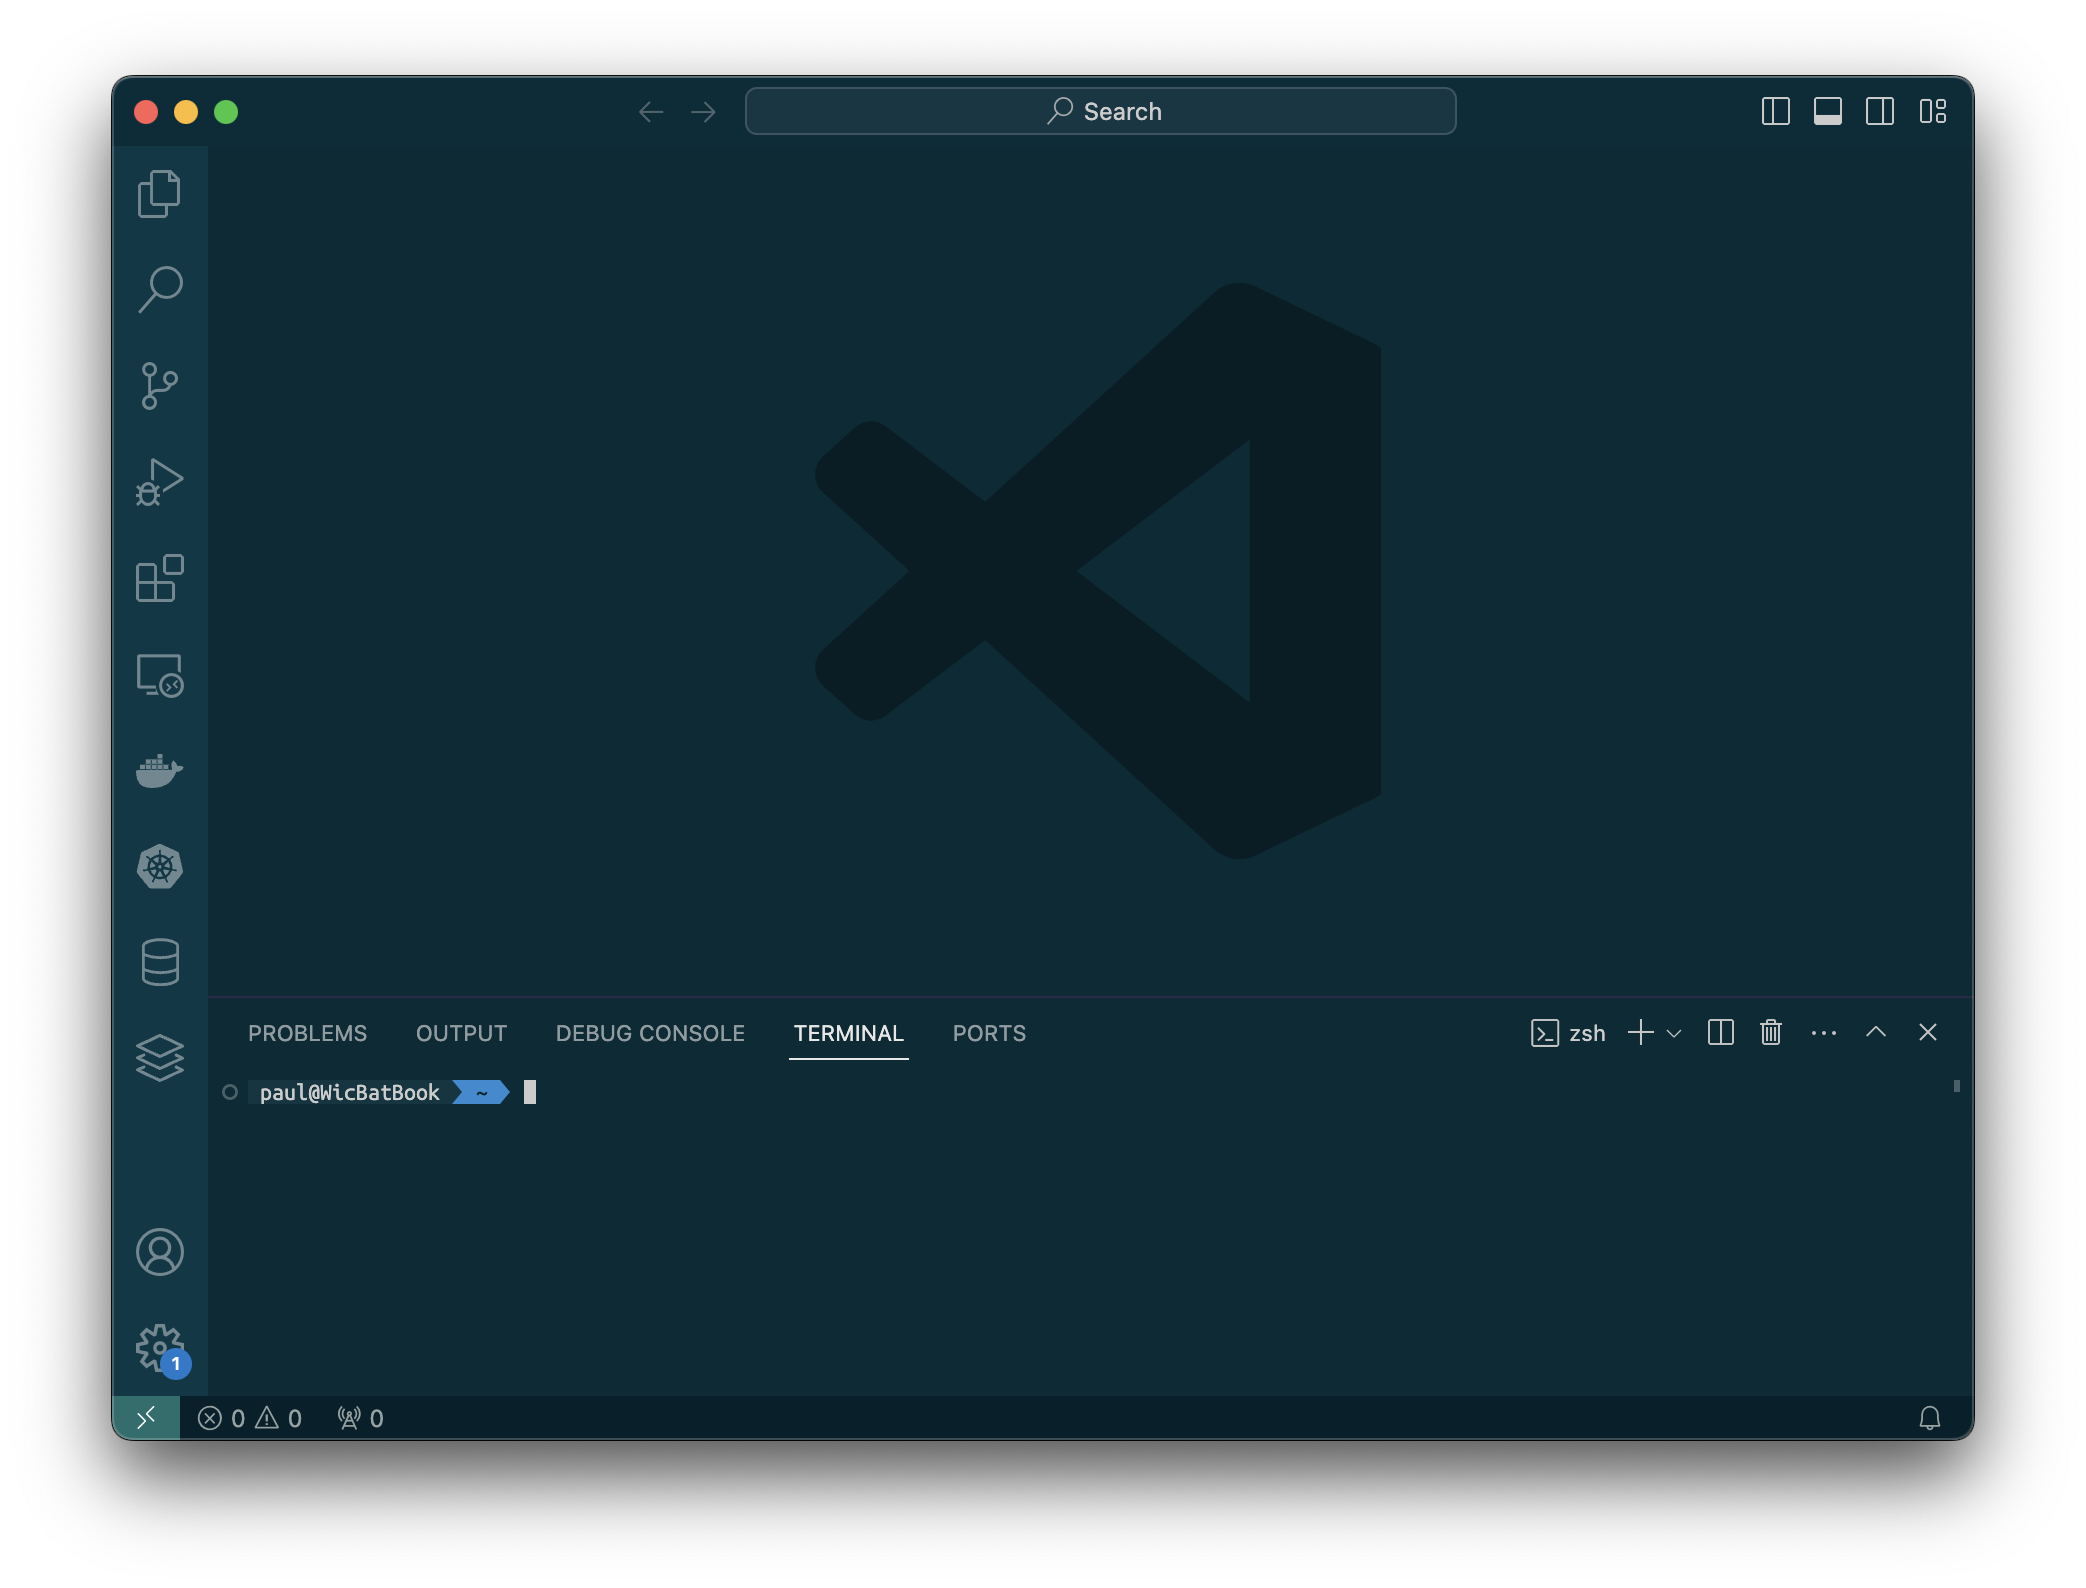Open the Kubernetes view

coord(159,867)
